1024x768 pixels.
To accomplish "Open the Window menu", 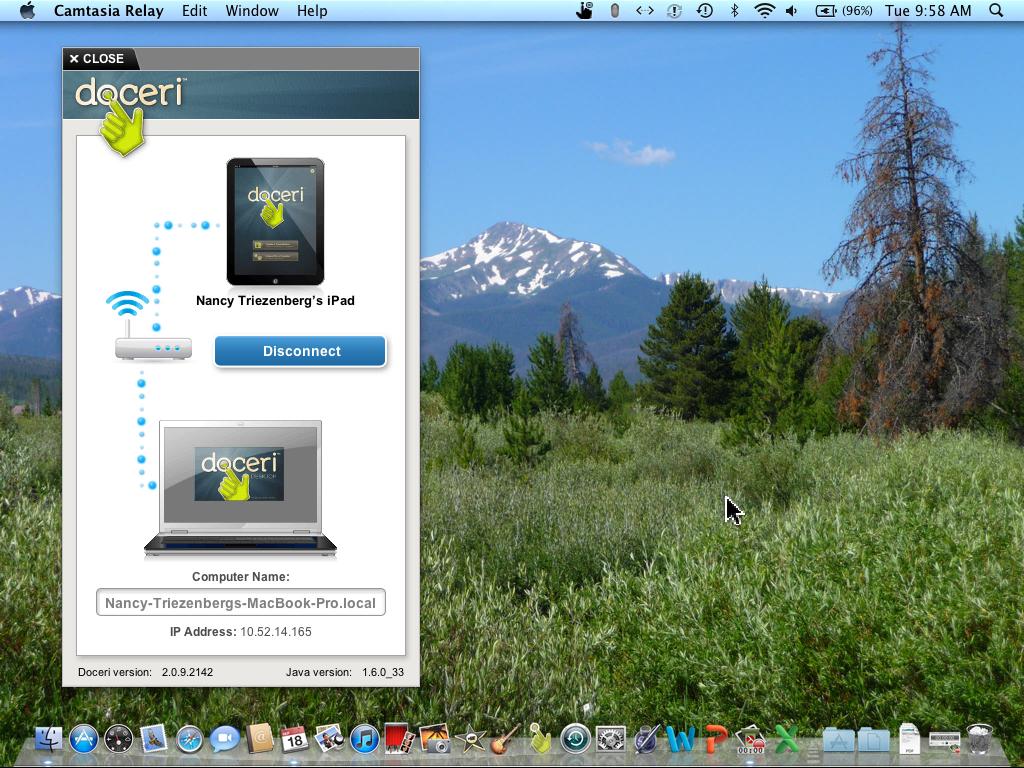I will tap(251, 10).
